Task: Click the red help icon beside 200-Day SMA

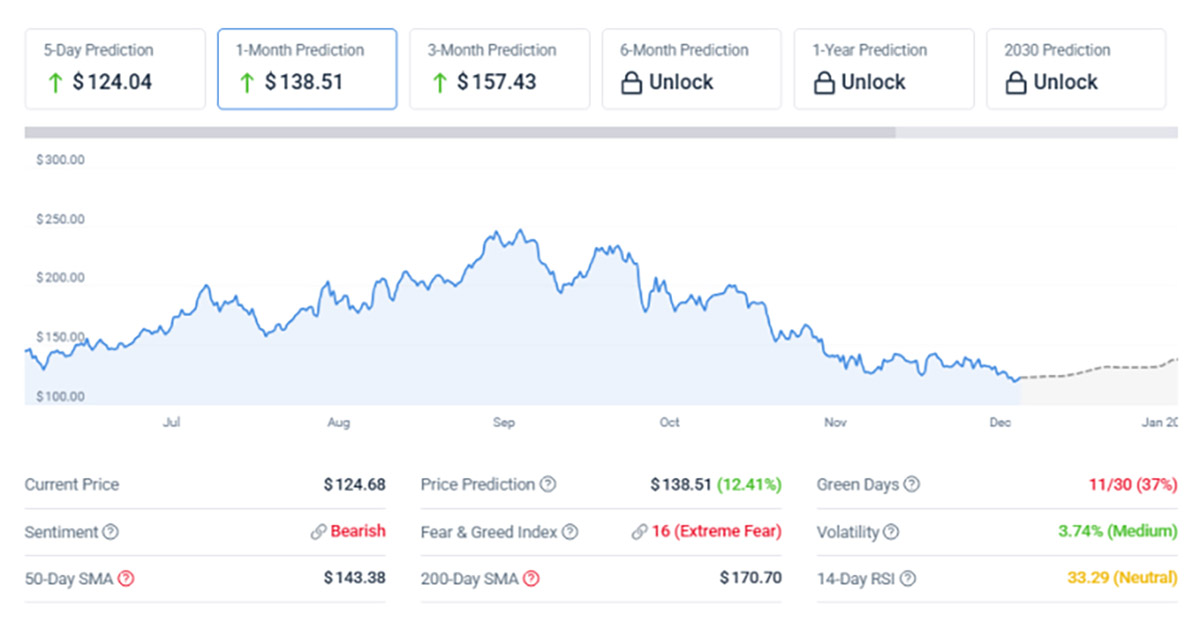Action: 531,578
